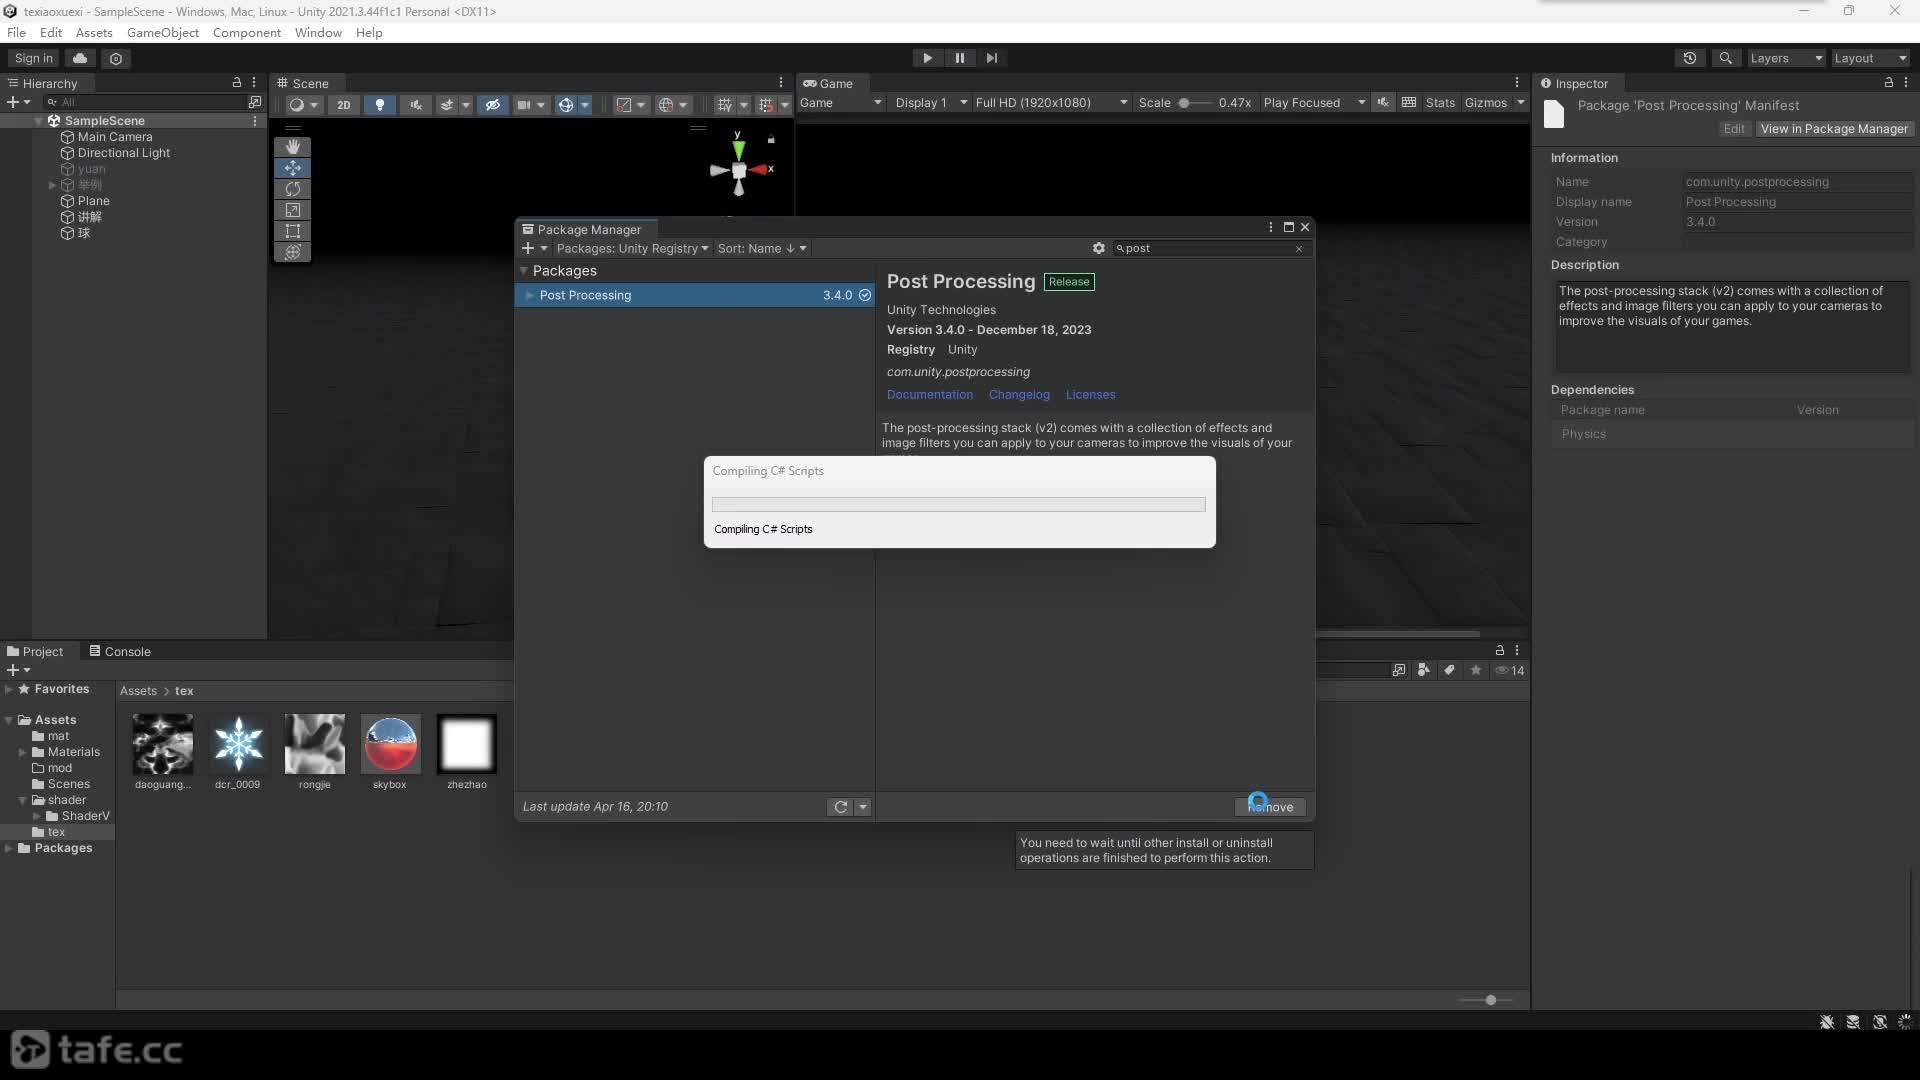Select the Scale tool in Scene toolbar
Screen dimensions: 1920x1080
click(x=292, y=210)
